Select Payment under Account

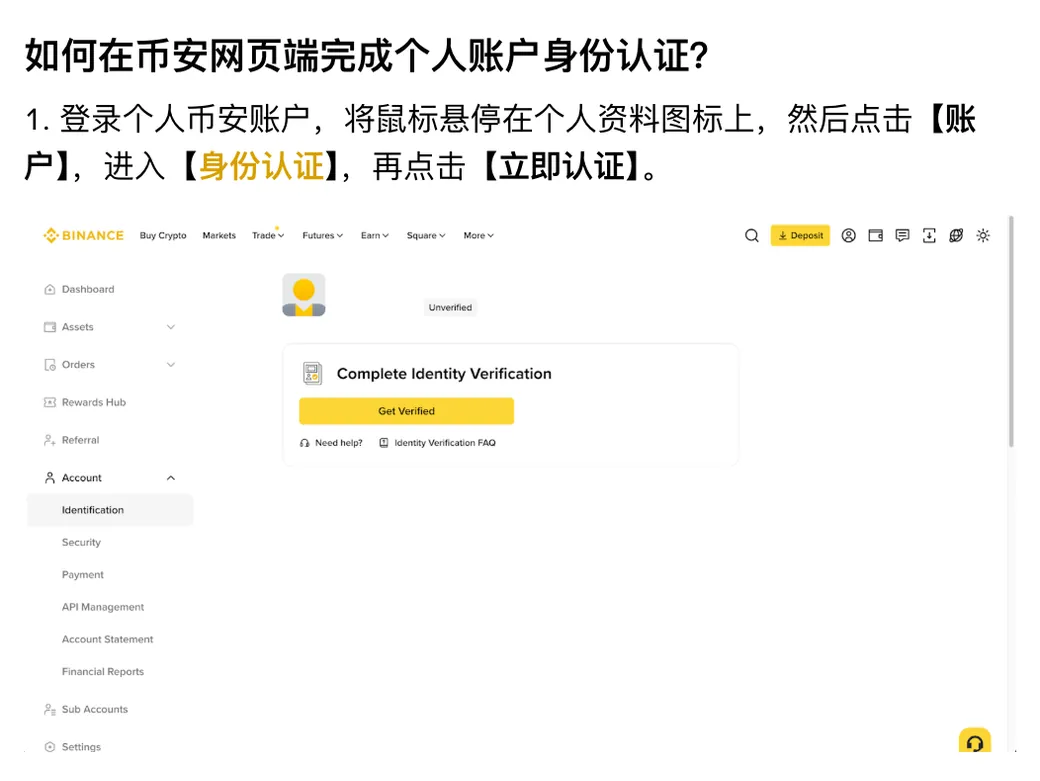[83, 575]
